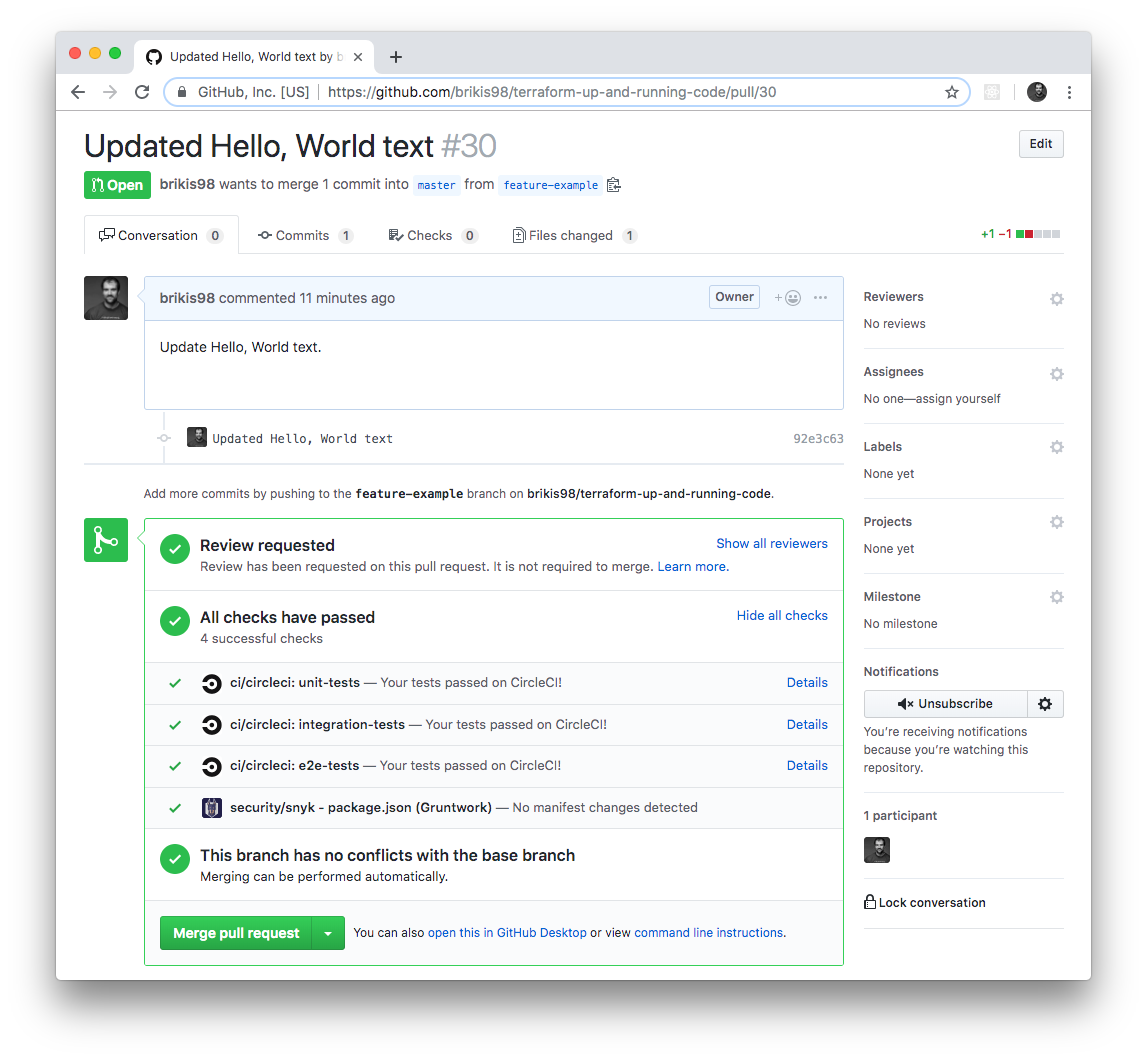Unsubscribe from pull request notifications

point(944,704)
